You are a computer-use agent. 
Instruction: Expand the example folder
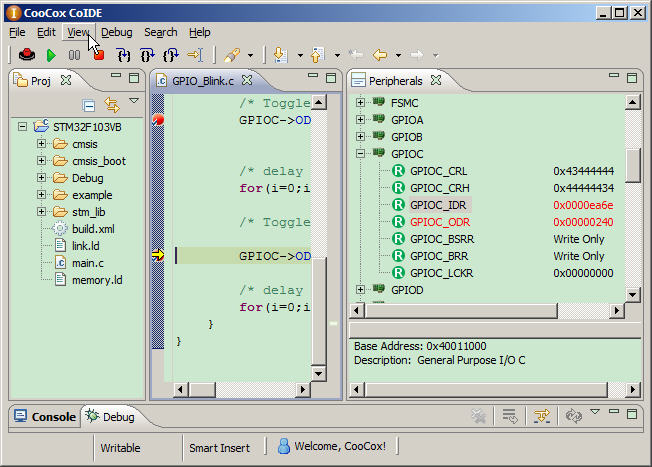tap(41, 195)
